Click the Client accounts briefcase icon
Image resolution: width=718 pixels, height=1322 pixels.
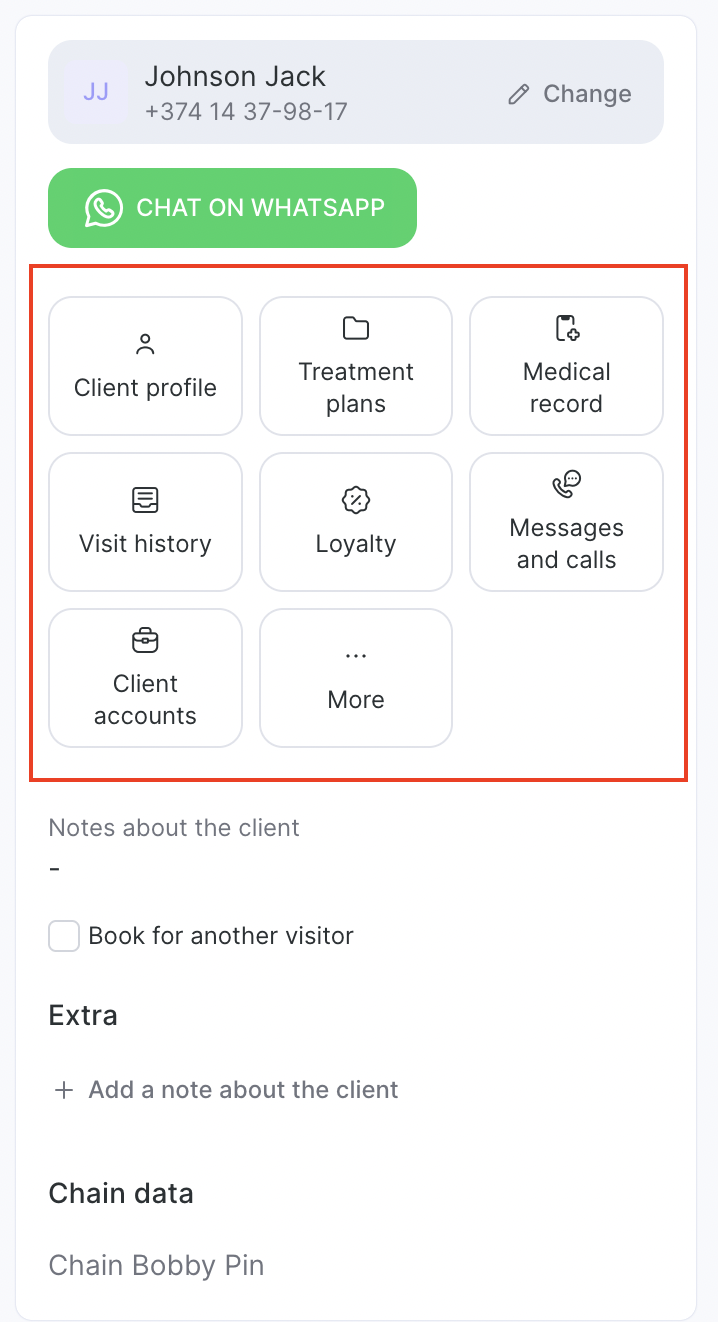(x=145, y=640)
